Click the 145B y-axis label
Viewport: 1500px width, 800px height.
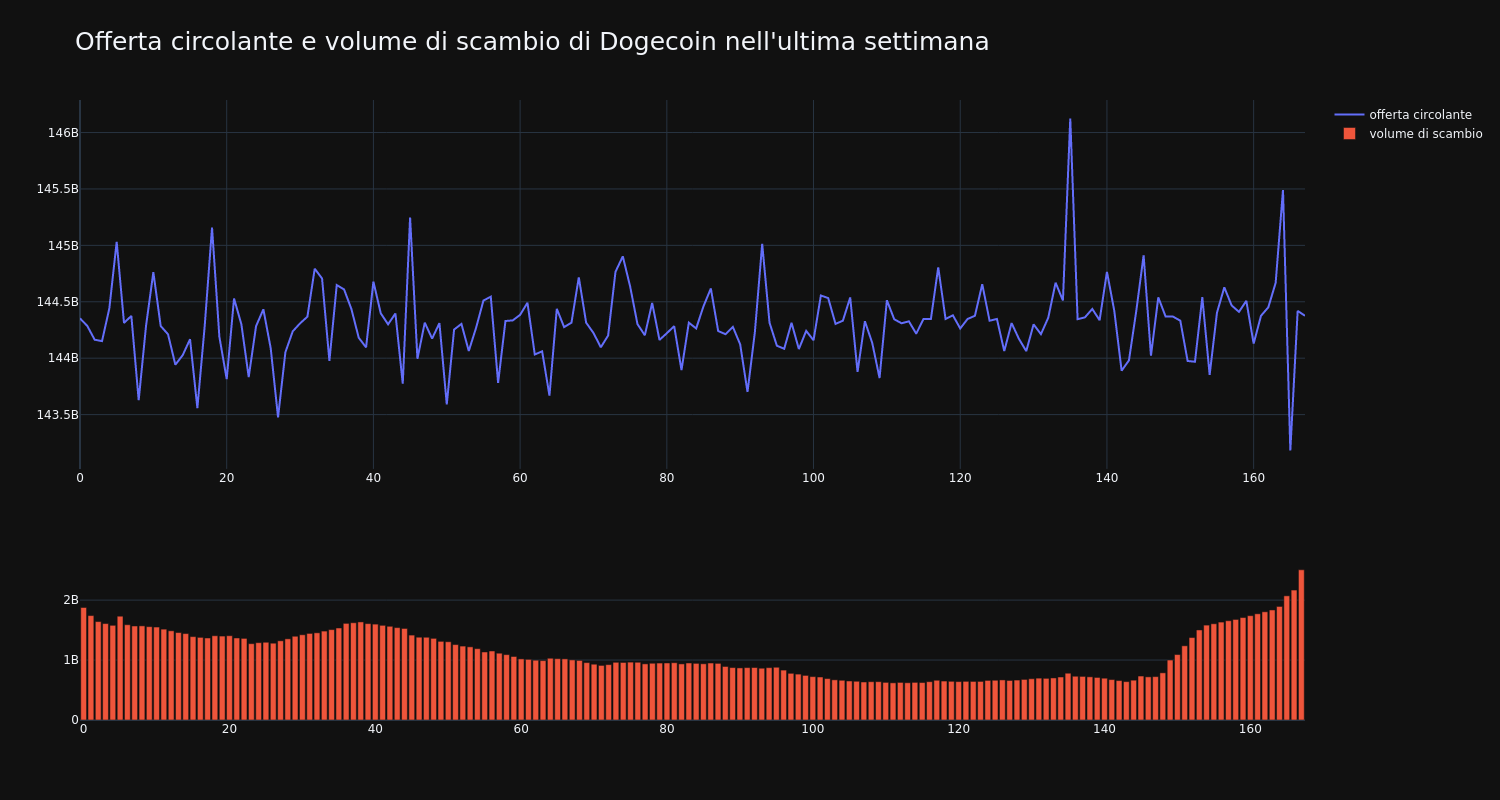coord(63,246)
